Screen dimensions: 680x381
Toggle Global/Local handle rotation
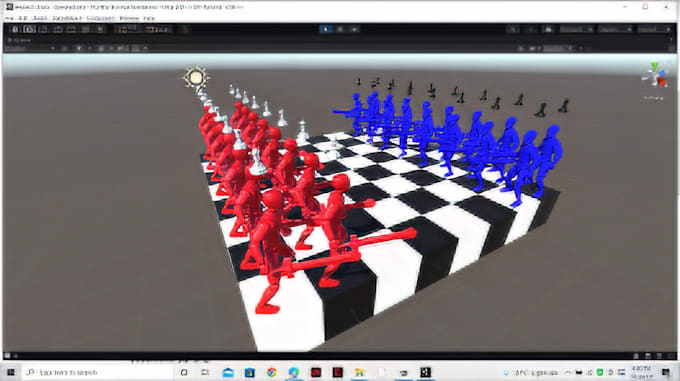158,29
